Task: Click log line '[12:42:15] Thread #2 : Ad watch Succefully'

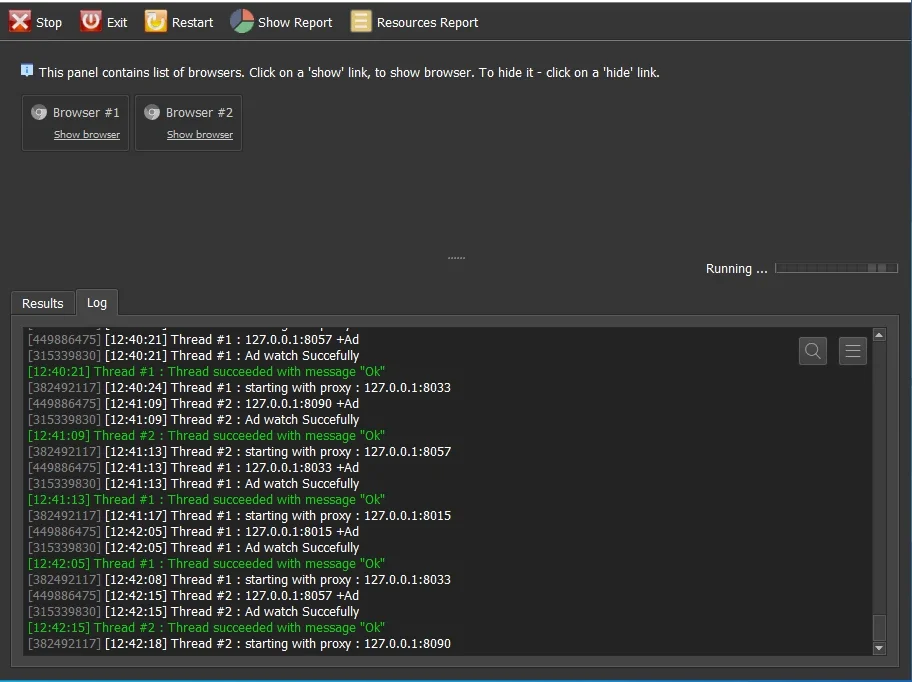Action: [x=193, y=612]
